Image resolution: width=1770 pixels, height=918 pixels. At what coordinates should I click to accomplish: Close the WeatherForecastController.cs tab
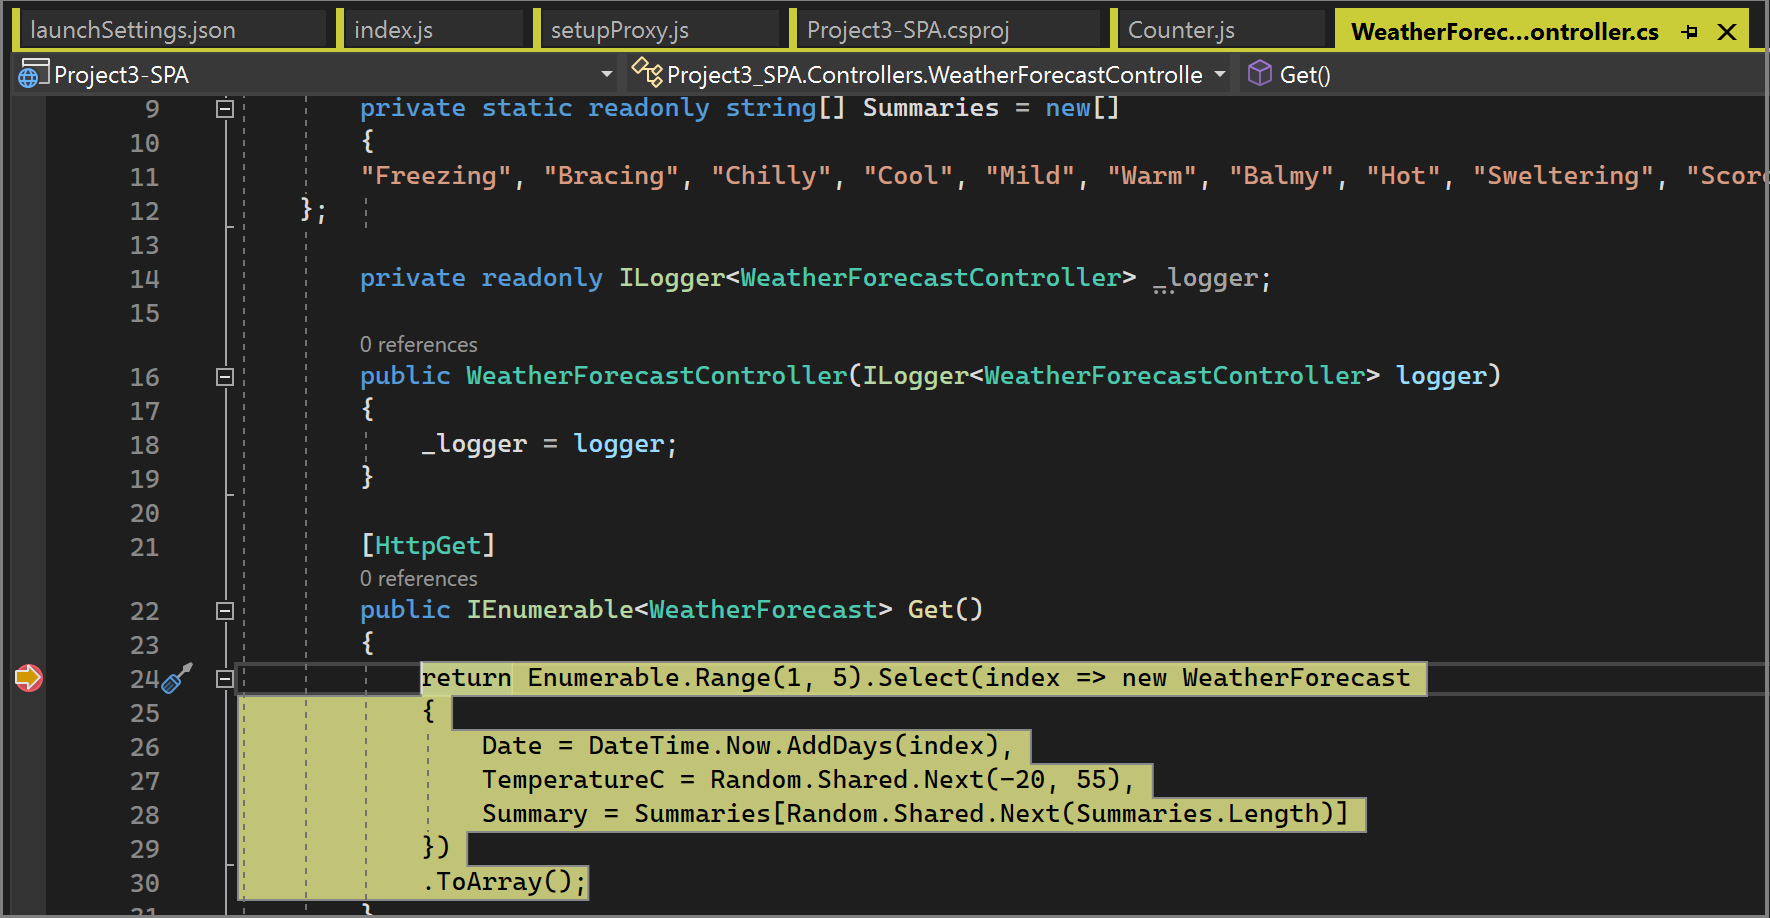pos(1727,31)
